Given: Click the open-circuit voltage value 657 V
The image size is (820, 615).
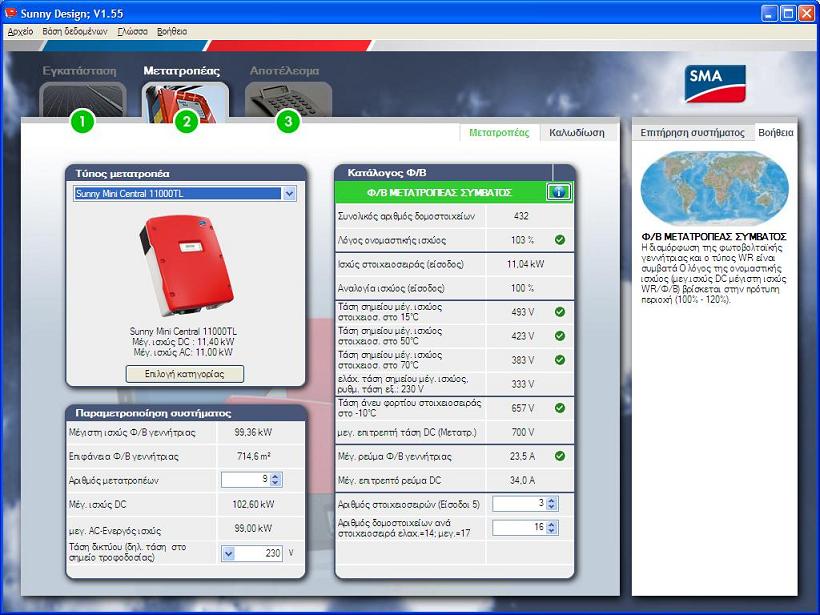Looking at the screenshot, I should point(522,408).
